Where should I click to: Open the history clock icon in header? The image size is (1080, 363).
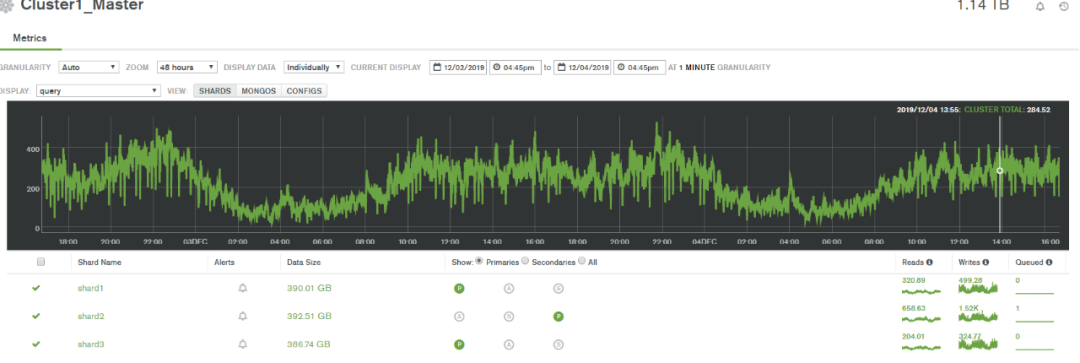coord(1063,6)
